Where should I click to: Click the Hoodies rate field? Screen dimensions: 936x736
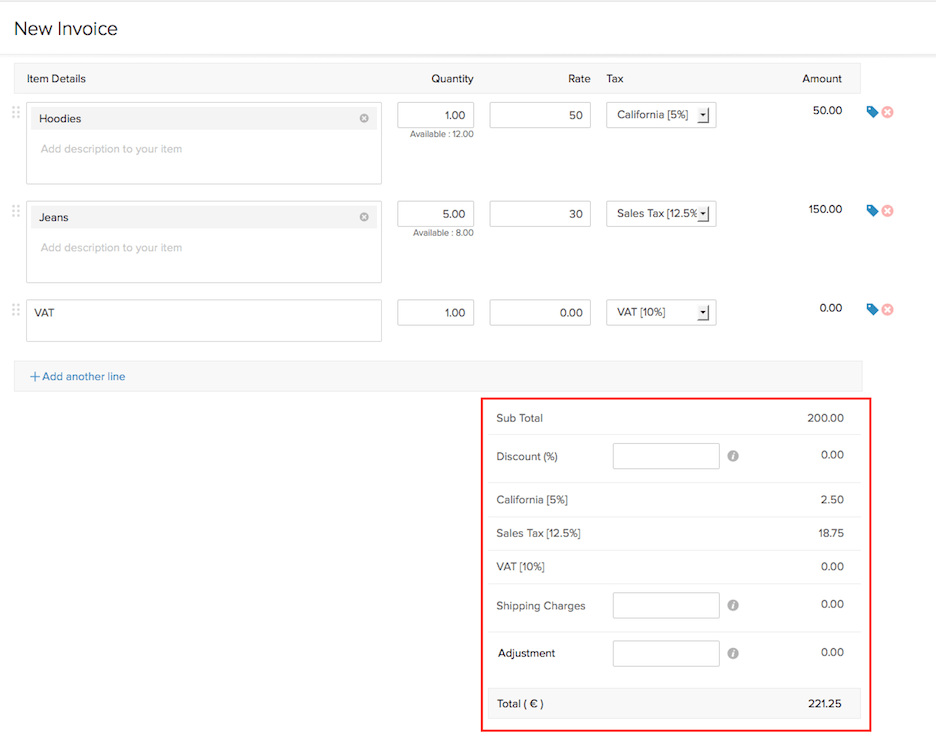click(540, 115)
